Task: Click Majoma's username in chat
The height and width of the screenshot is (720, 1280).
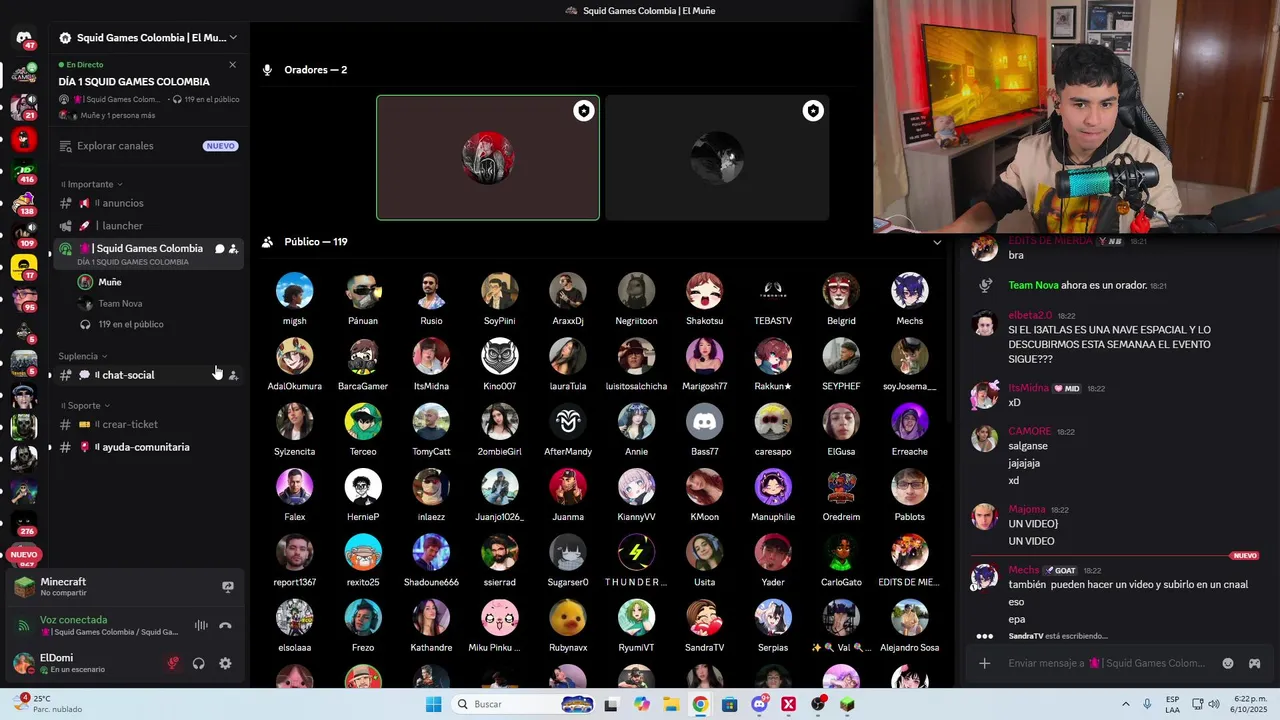Action: click(x=1027, y=509)
